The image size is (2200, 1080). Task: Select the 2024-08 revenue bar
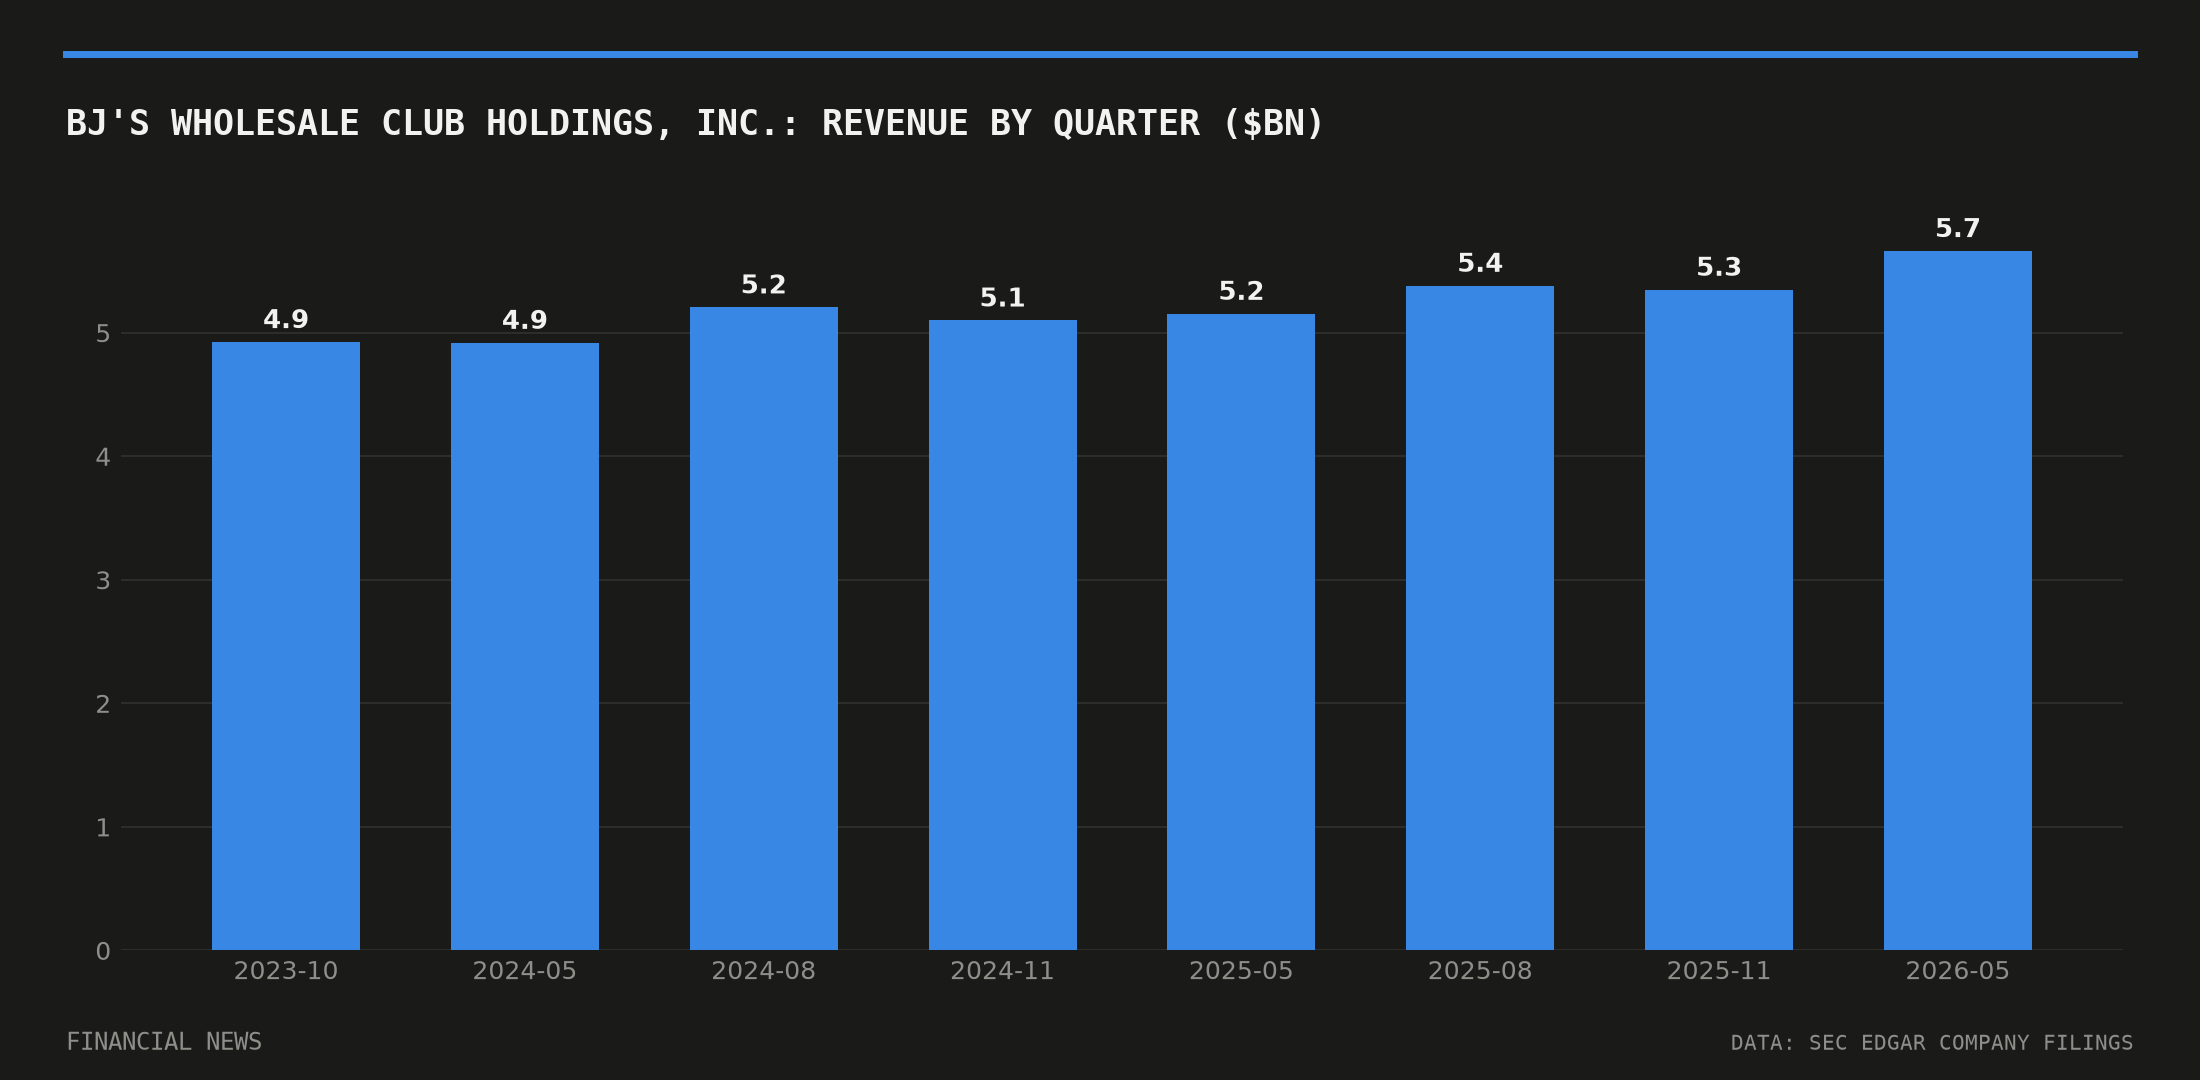coord(764,628)
